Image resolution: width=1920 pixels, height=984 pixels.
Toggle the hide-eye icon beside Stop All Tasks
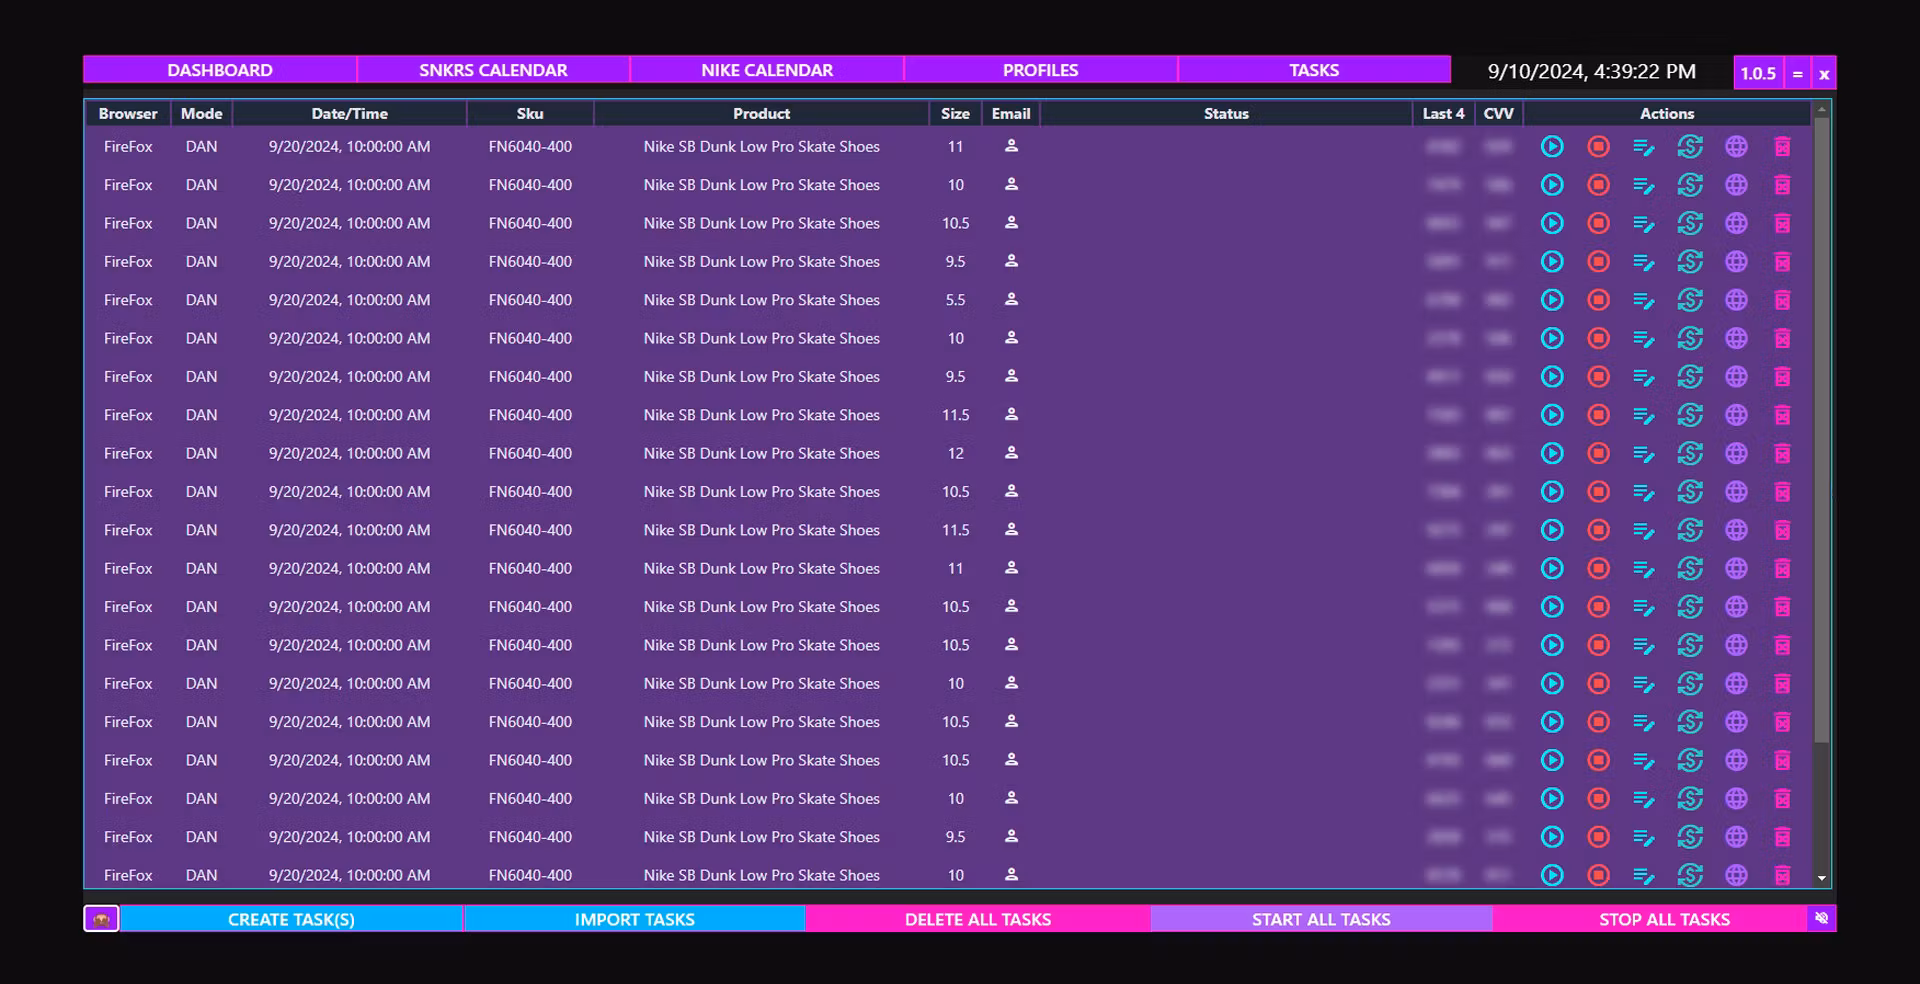[1821, 918]
